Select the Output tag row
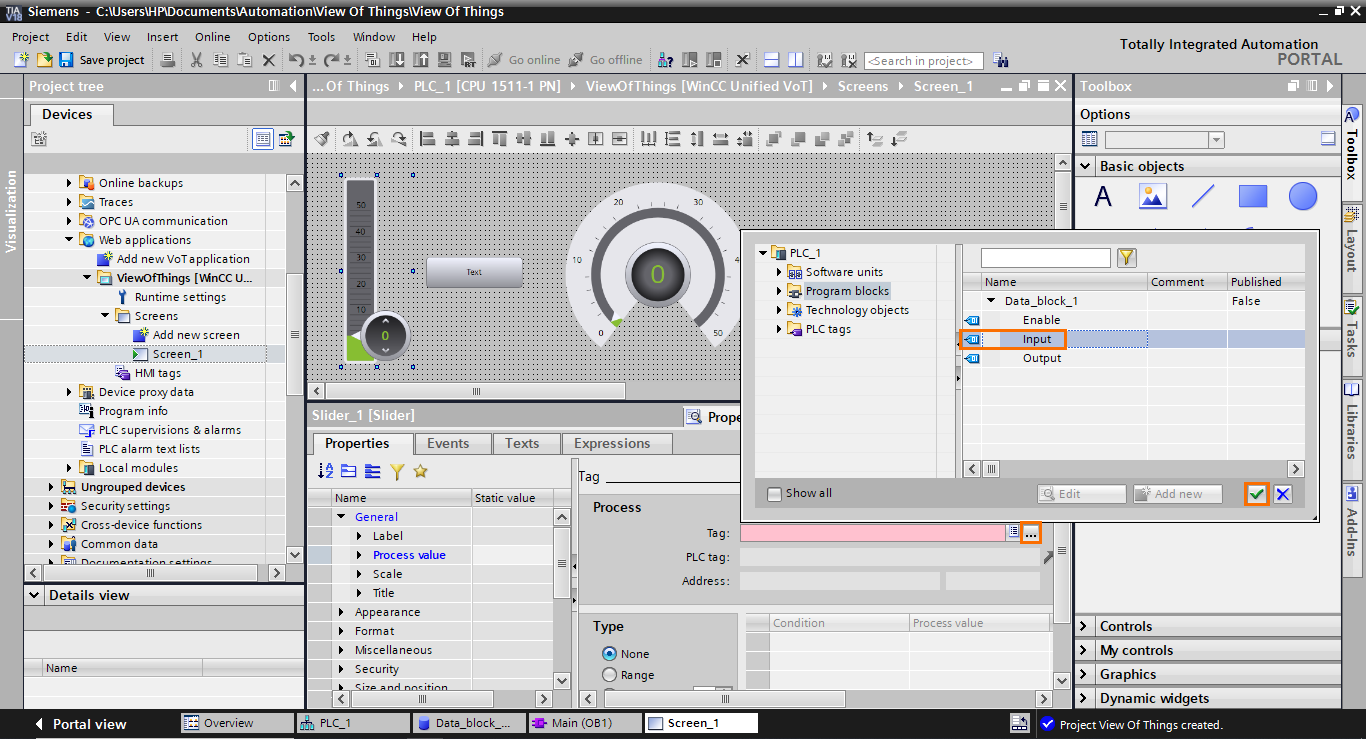 tap(1135, 358)
